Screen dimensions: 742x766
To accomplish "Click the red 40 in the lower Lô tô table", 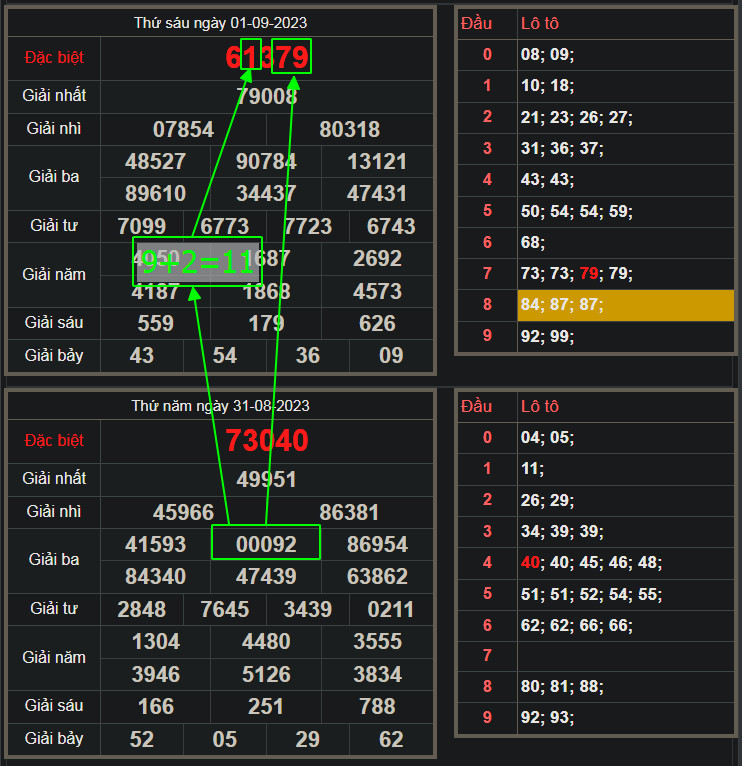I will pos(530,563).
